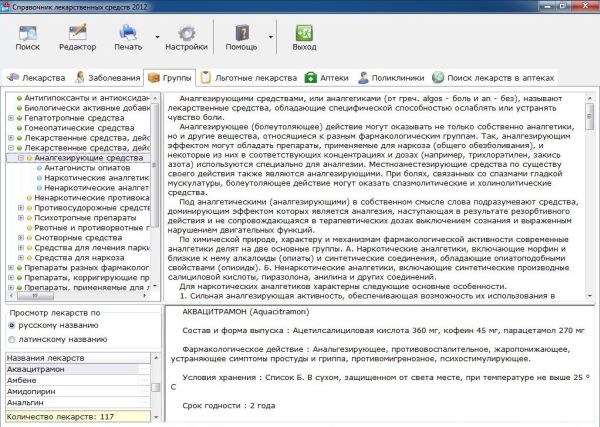The width and height of the screenshot is (600, 427).
Task: Open the Льготные лекарства tab
Action: [x=249, y=78]
